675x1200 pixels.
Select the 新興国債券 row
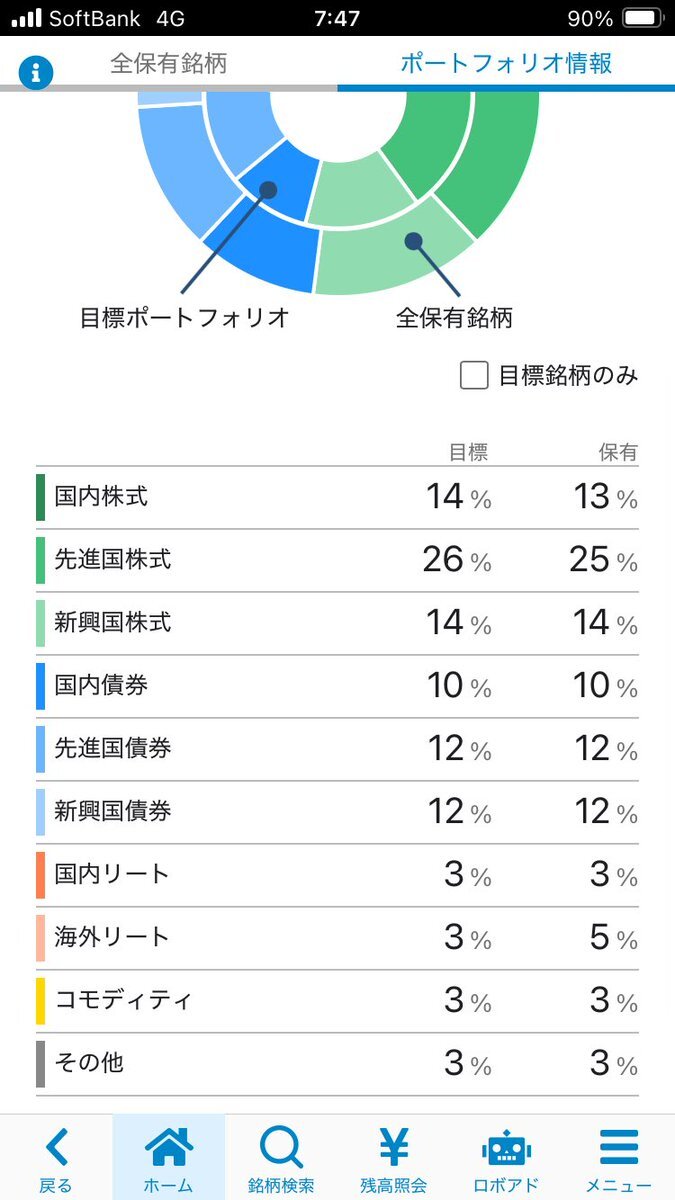337,812
